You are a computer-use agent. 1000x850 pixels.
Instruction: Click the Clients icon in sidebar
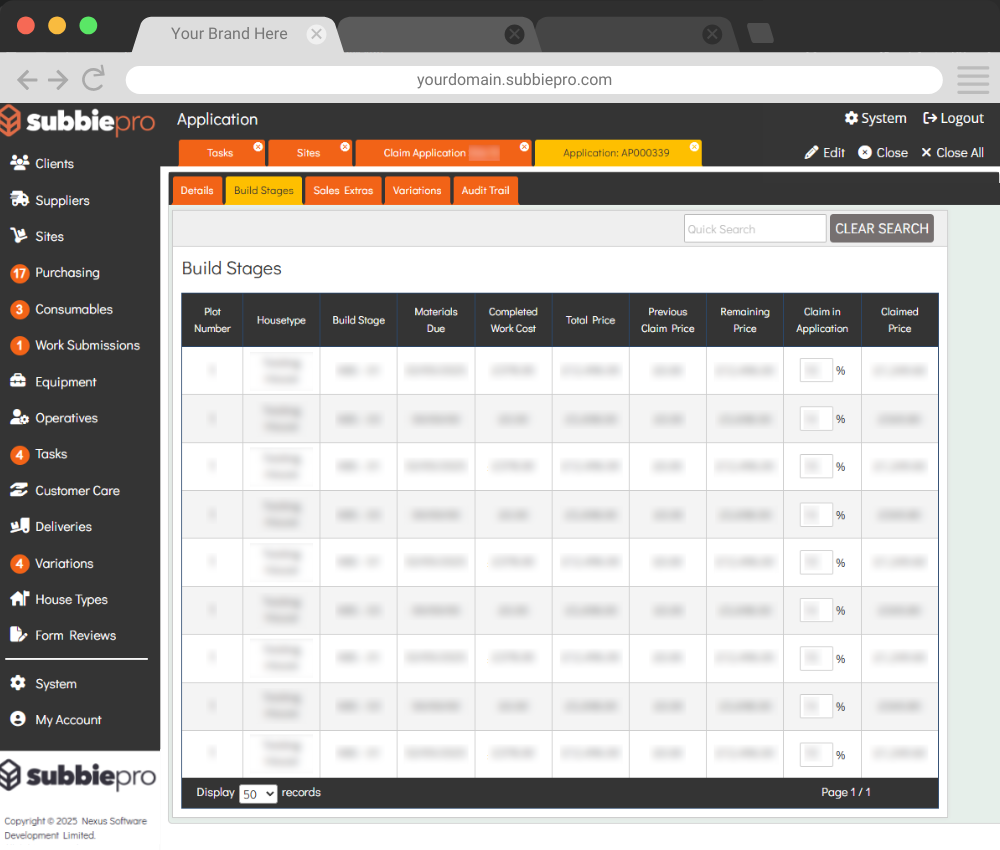pyautogui.click(x=19, y=163)
